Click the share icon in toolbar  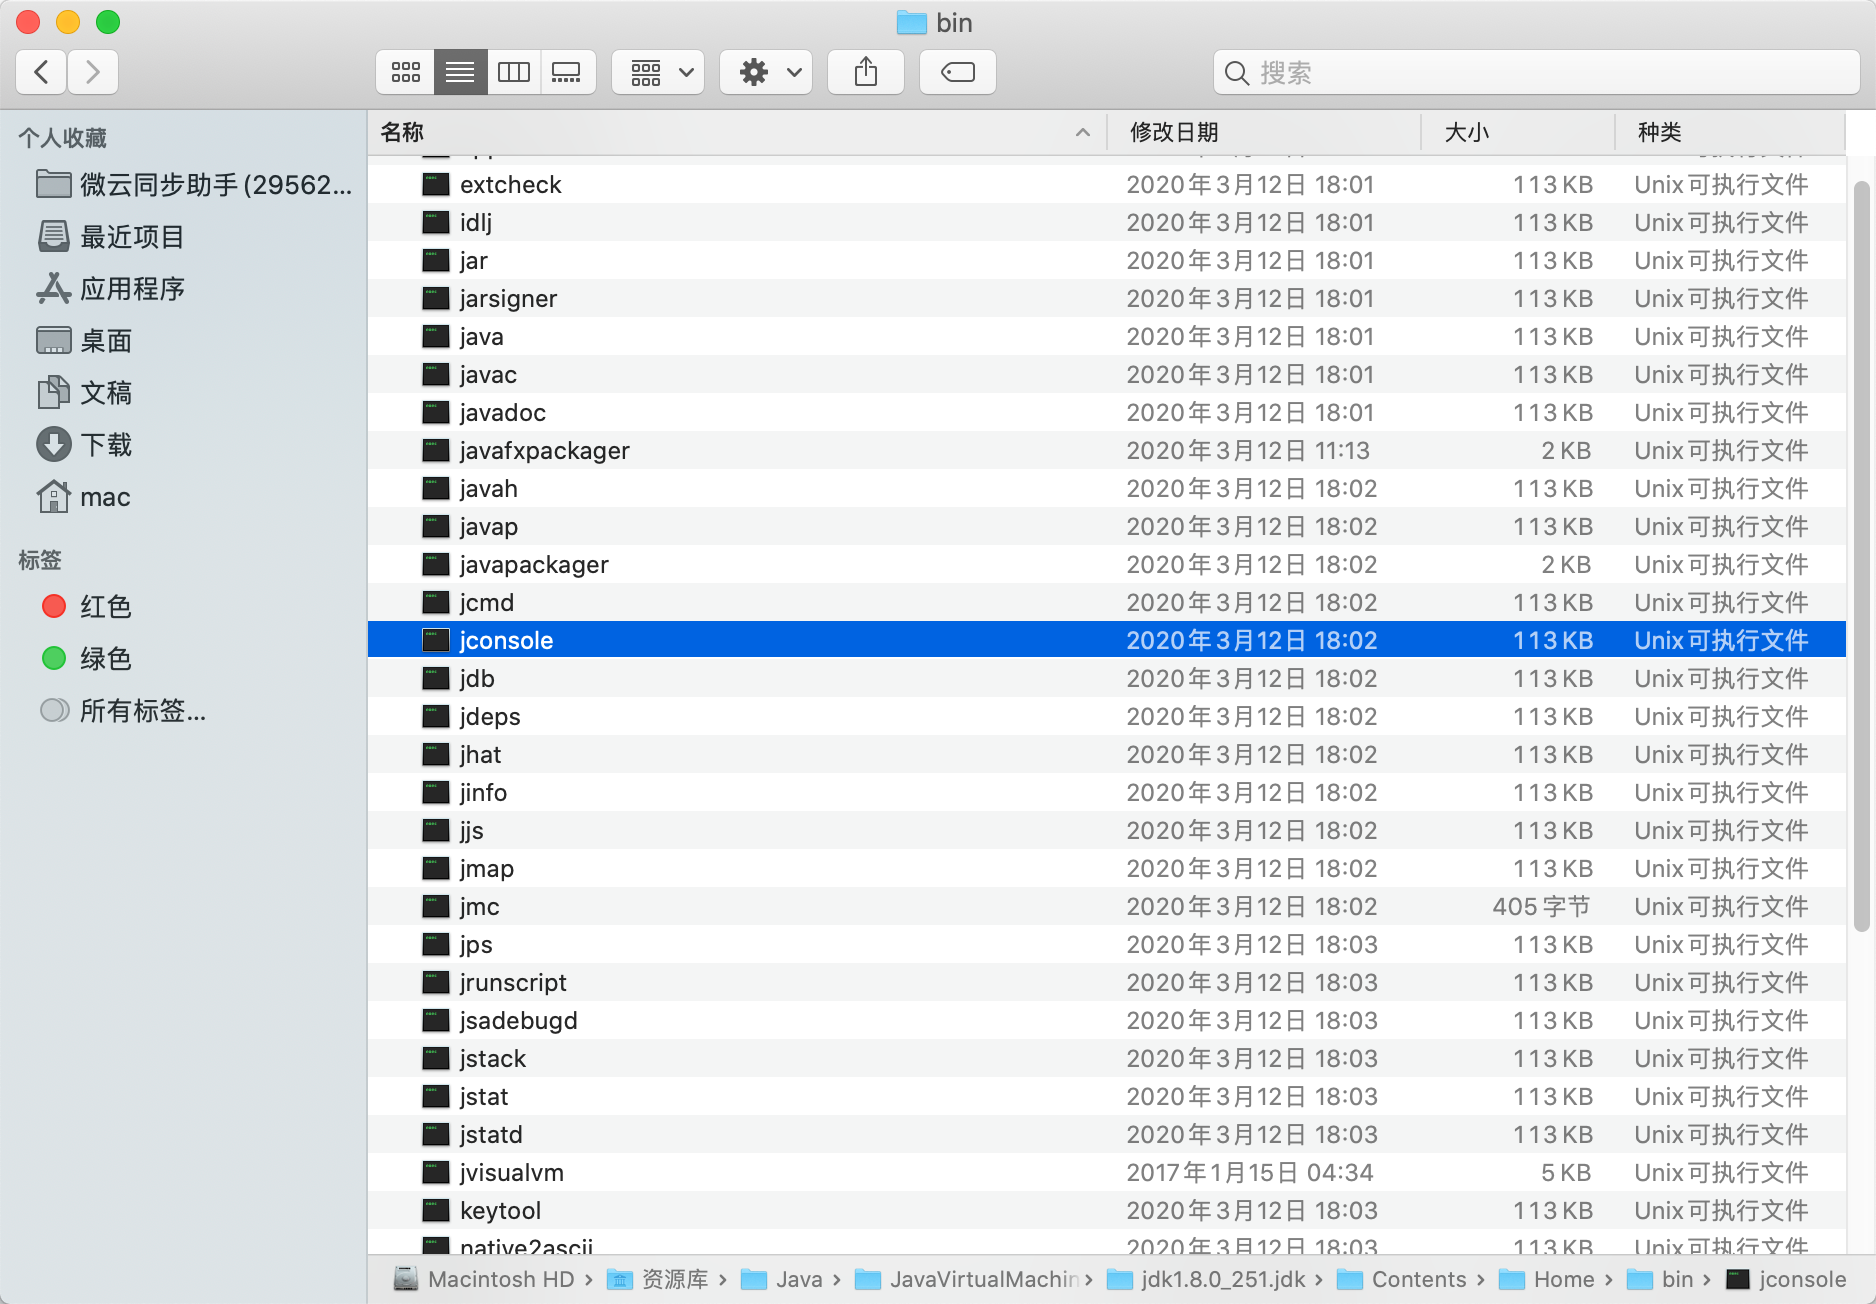(x=866, y=72)
